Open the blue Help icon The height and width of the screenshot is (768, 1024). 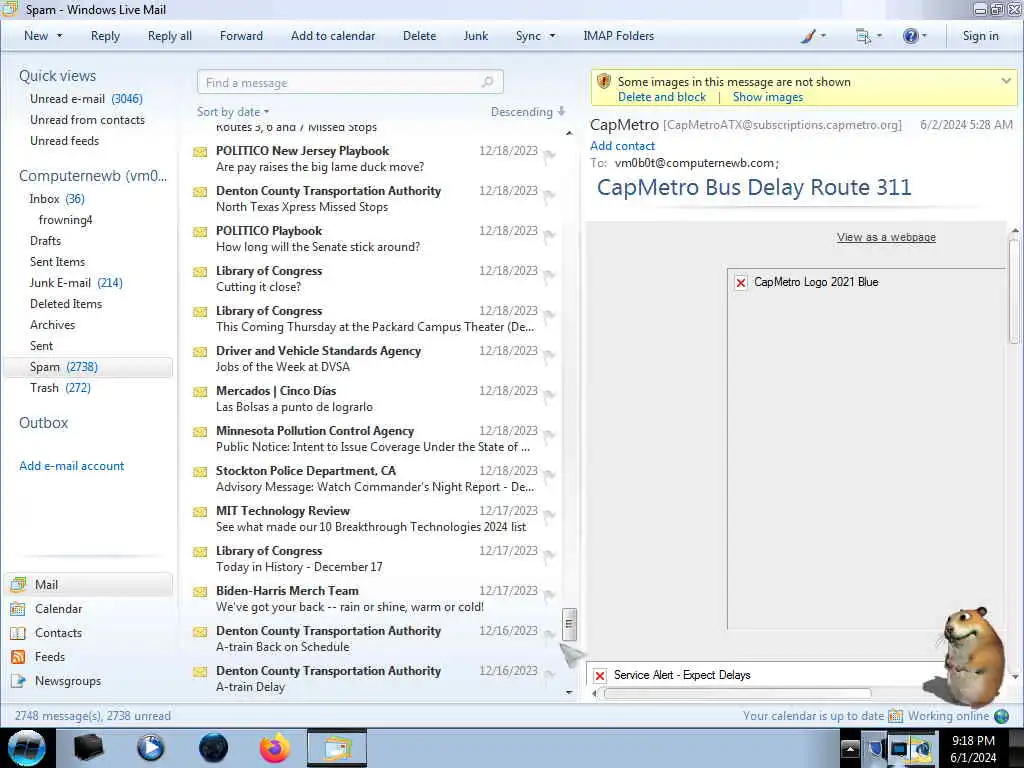910,36
